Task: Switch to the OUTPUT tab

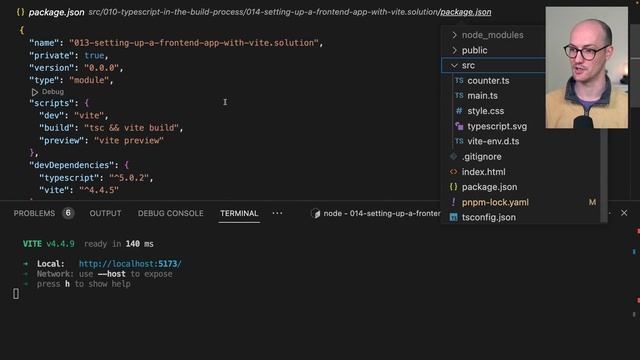Action: (x=105, y=213)
